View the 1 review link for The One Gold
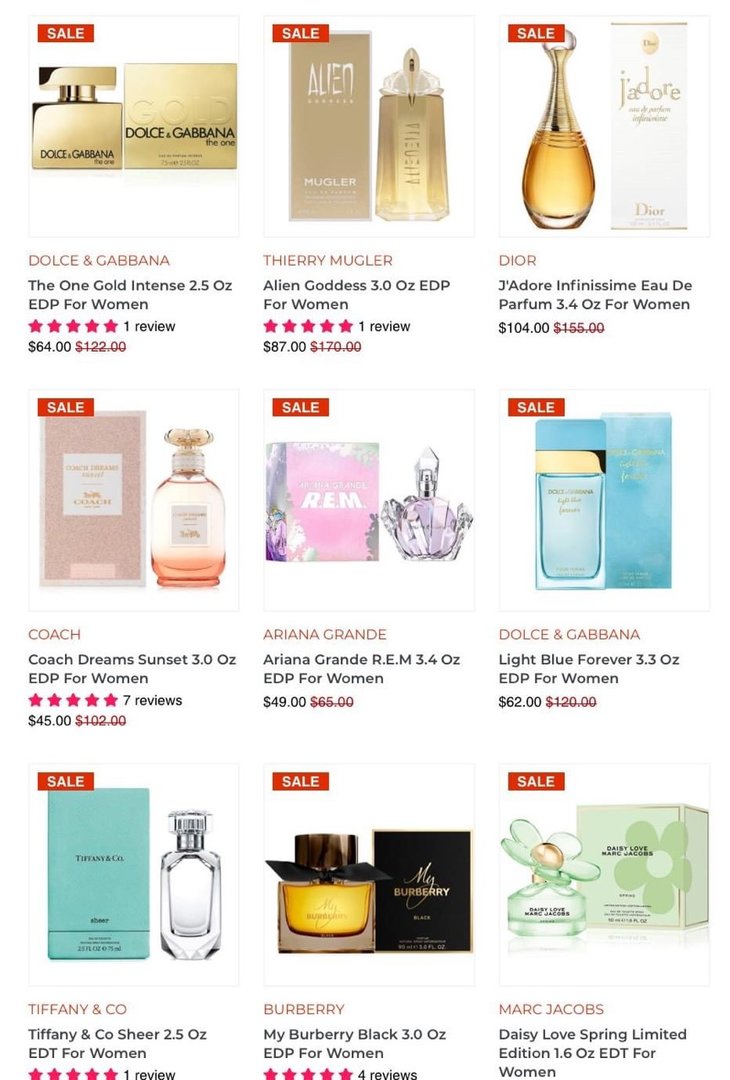The width and height of the screenshot is (730, 1080). [149, 326]
